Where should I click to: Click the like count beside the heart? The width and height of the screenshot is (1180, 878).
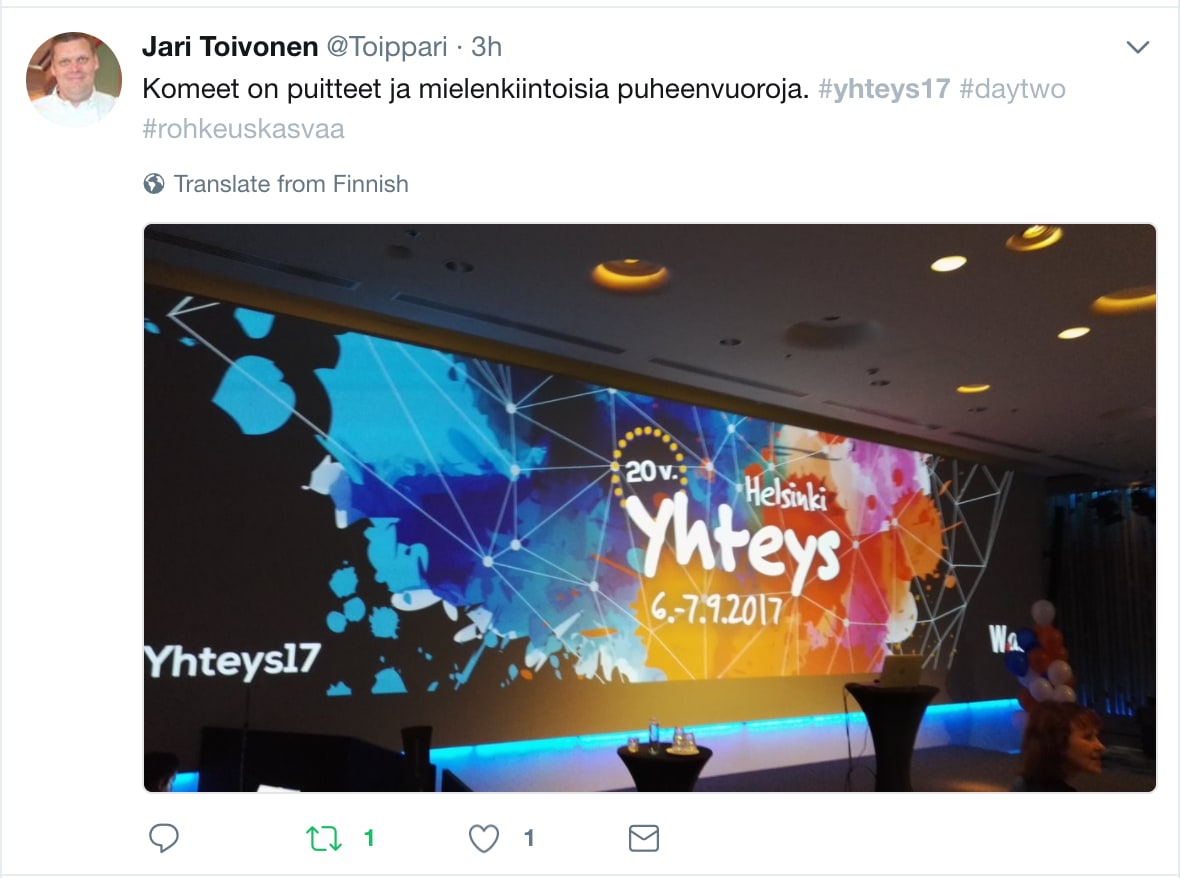click(x=529, y=838)
